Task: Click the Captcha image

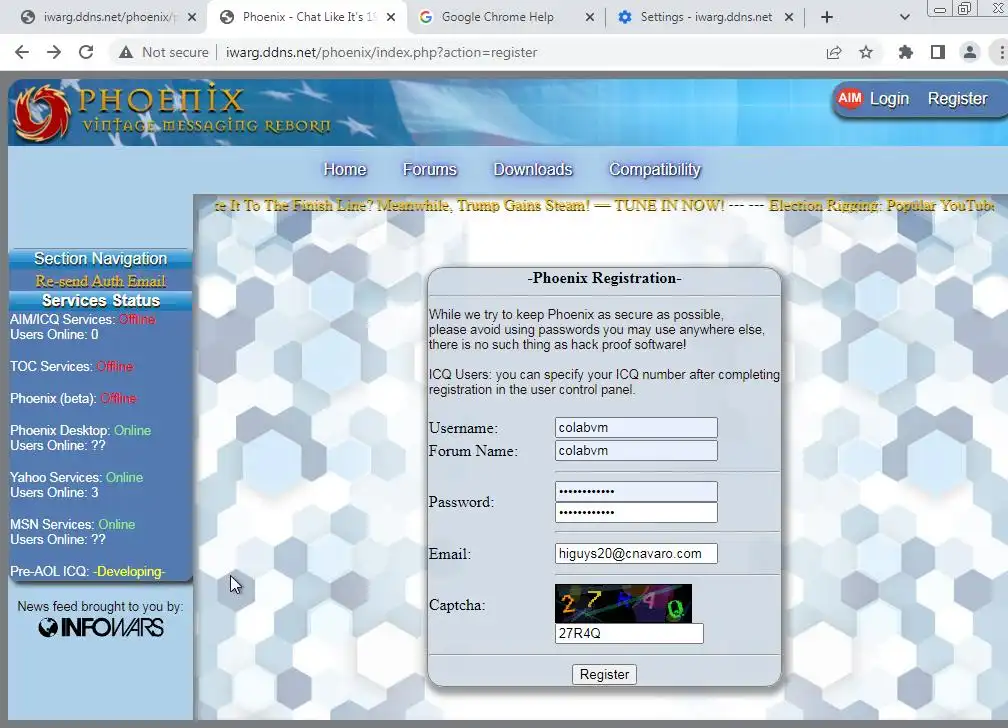Action: (x=623, y=603)
